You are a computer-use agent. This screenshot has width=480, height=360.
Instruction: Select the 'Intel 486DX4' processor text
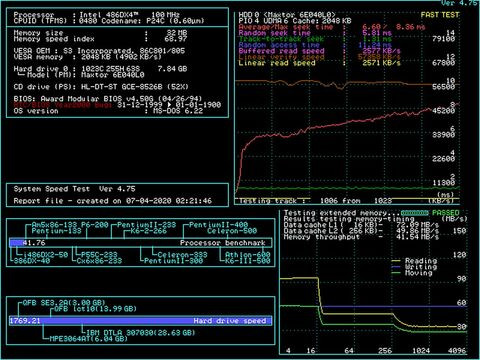pos(109,15)
